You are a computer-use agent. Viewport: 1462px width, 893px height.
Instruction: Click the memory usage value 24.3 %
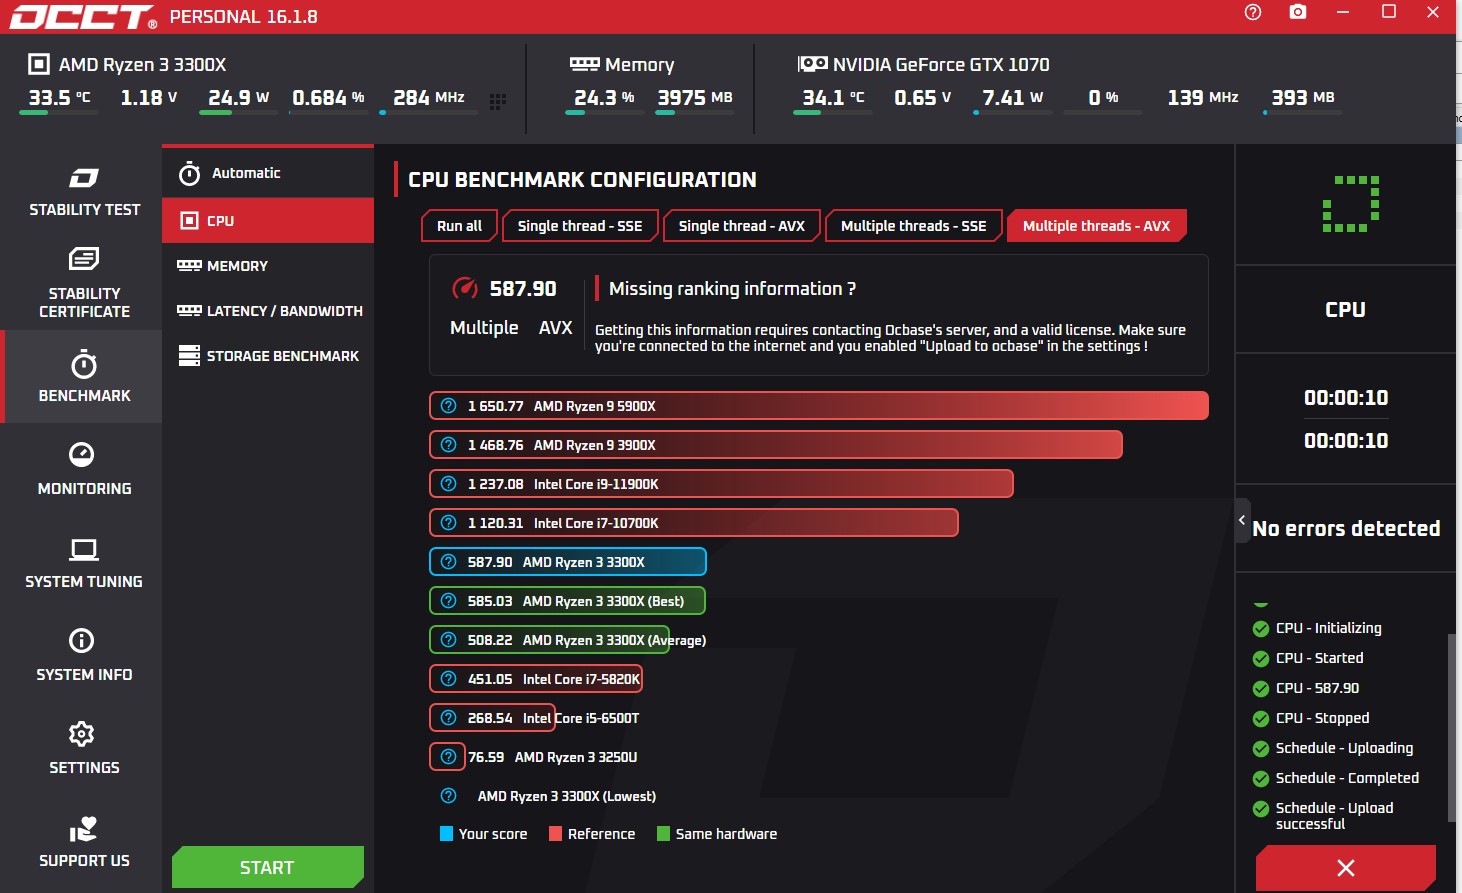tap(604, 98)
